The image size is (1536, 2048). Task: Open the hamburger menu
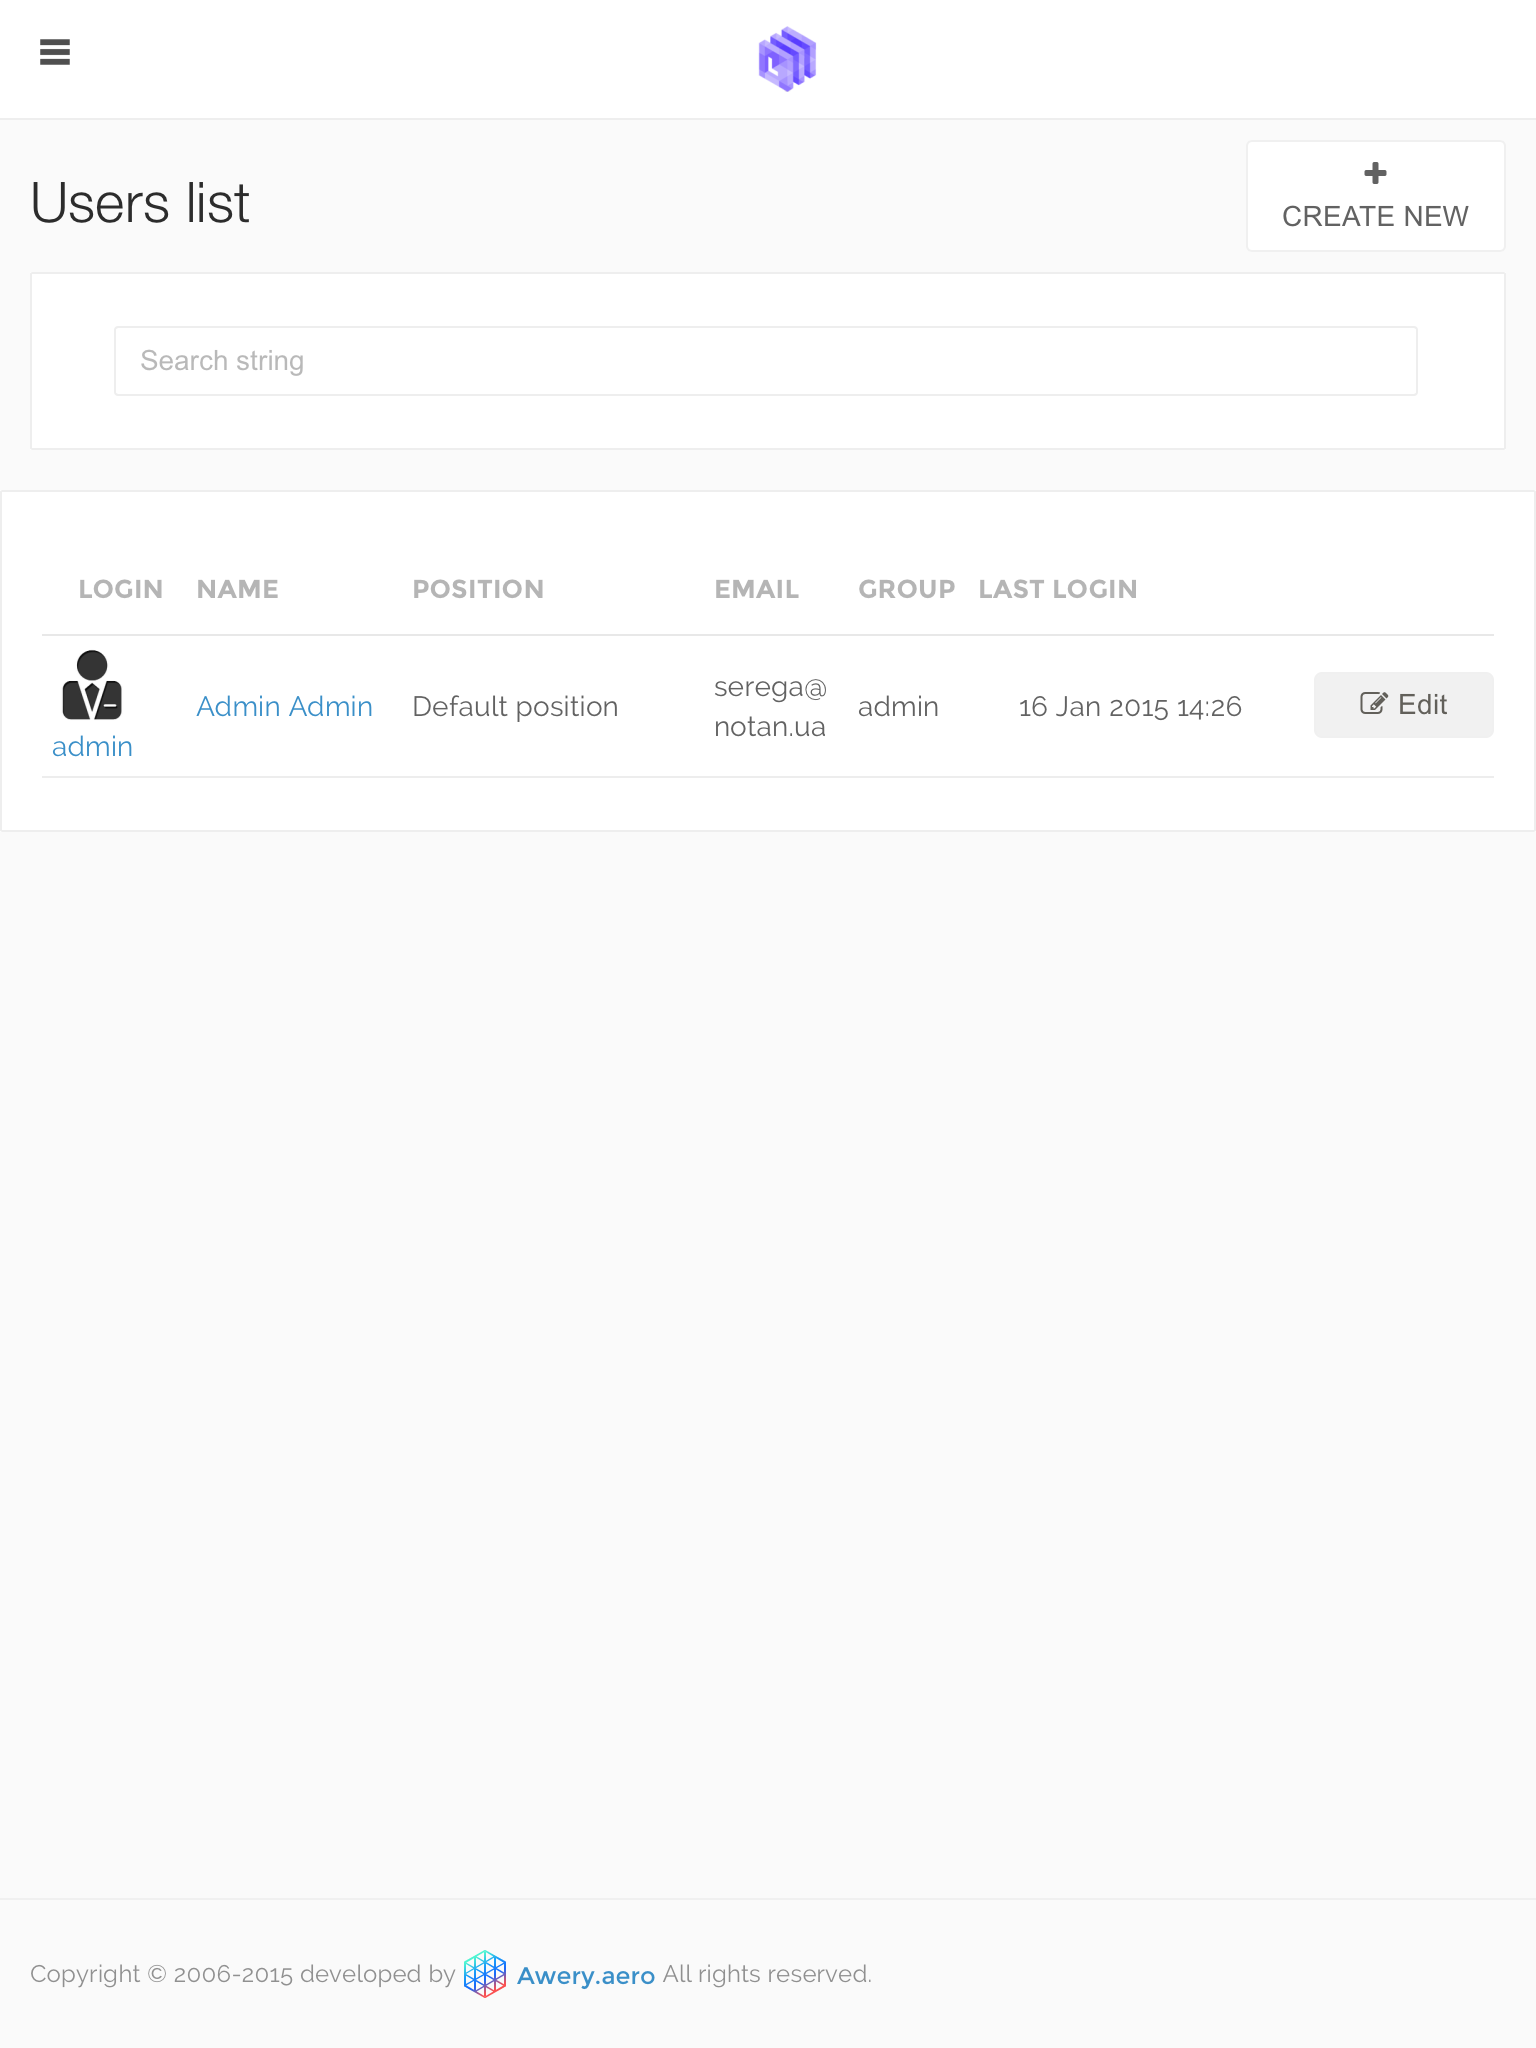(x=55, y=52)
